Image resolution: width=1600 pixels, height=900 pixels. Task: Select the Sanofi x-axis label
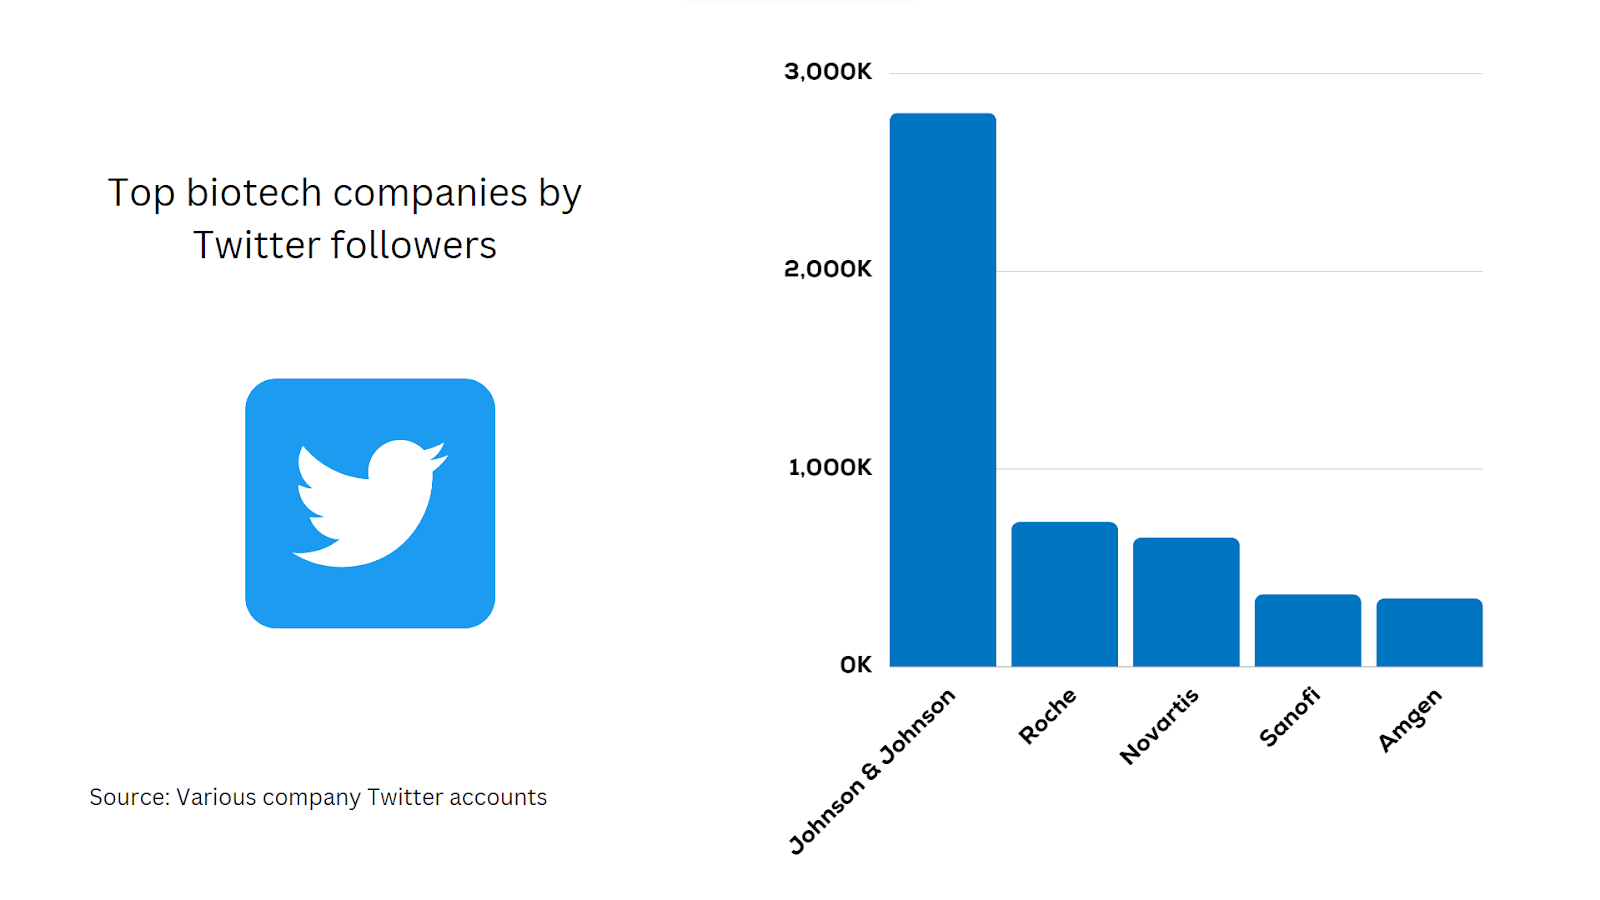(1289, 717)
